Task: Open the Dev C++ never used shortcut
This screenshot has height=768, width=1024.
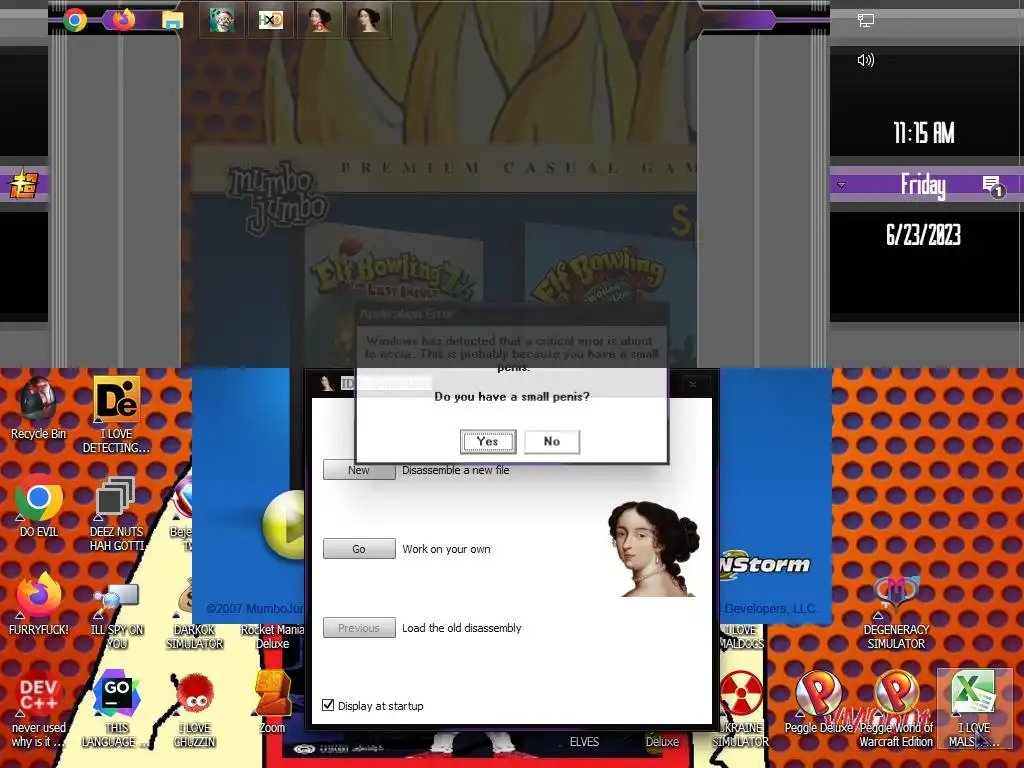Action: [x=39, y=709]
